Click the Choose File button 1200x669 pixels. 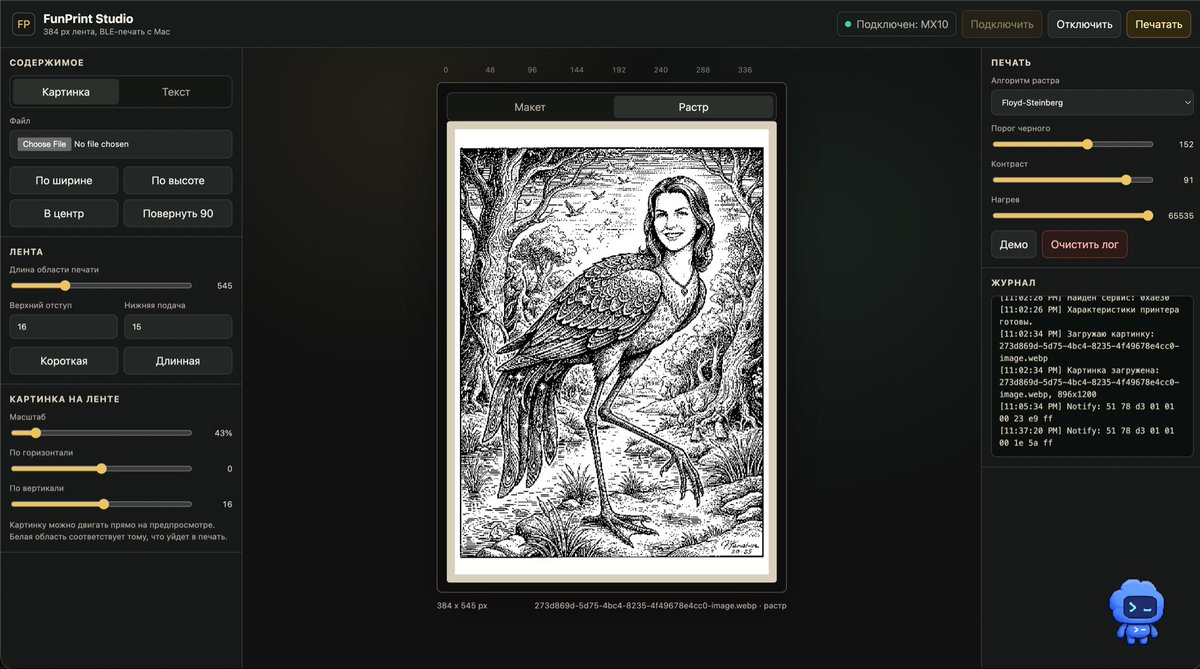pyautogui.click(x=44, y=144)
